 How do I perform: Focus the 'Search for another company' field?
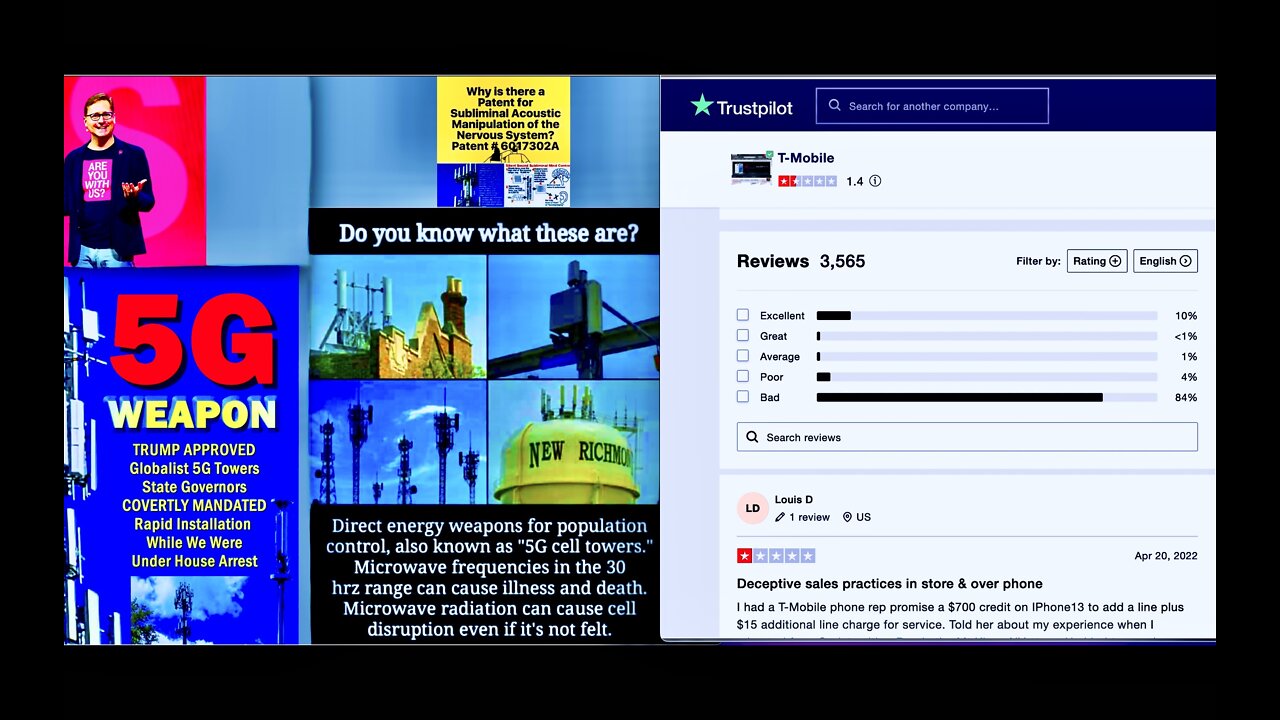(932, 106)
